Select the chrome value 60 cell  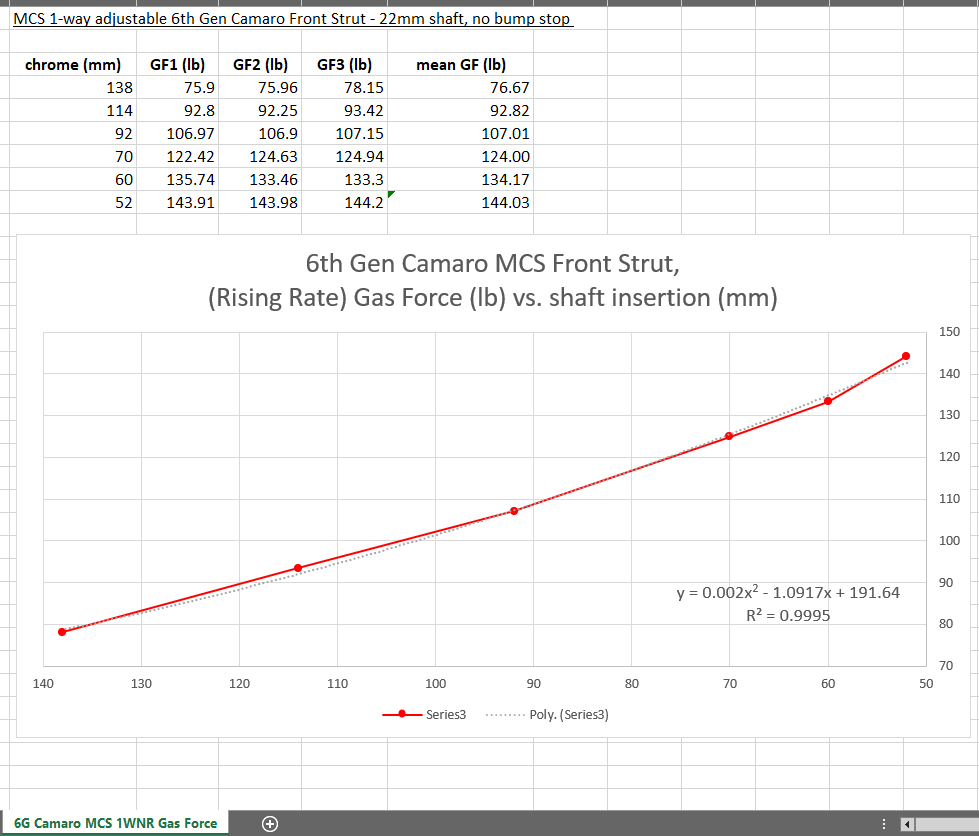[x=73, y=179]
